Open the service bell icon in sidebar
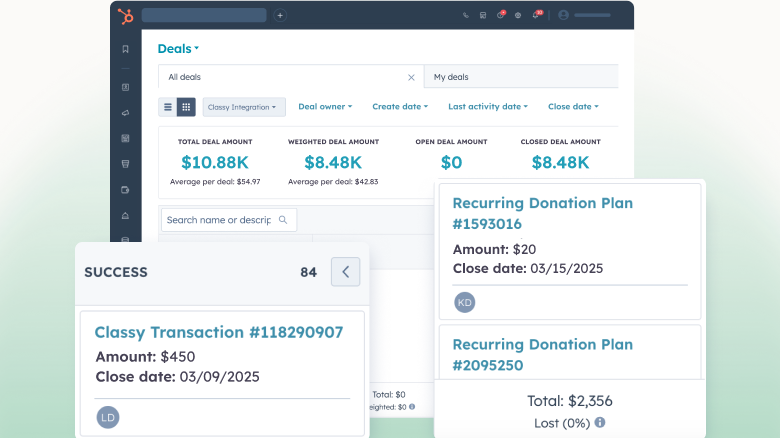 tap(125, 216)
